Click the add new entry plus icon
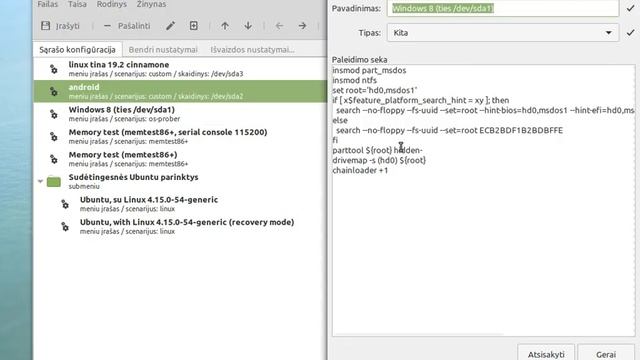The height and width of the screenshot is (360, 640). tap(194, 26)
